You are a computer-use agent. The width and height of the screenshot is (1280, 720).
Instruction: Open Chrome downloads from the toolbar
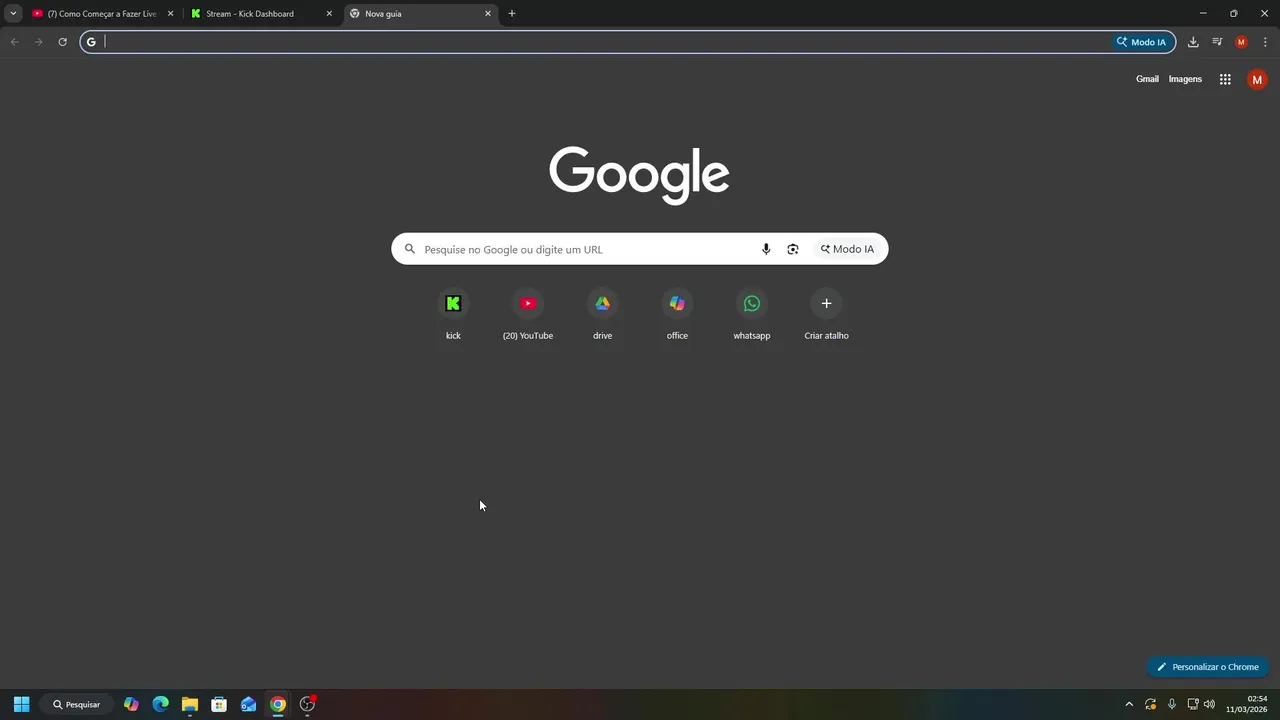pyautogui.click(x=1193, y=42)
